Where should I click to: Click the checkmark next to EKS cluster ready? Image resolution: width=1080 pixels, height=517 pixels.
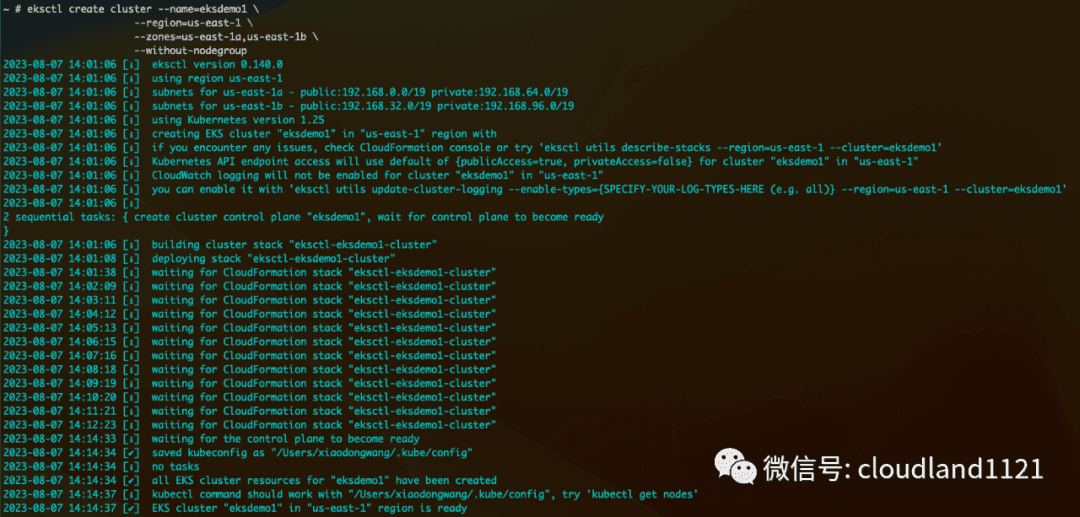click(x=130, y=508)
